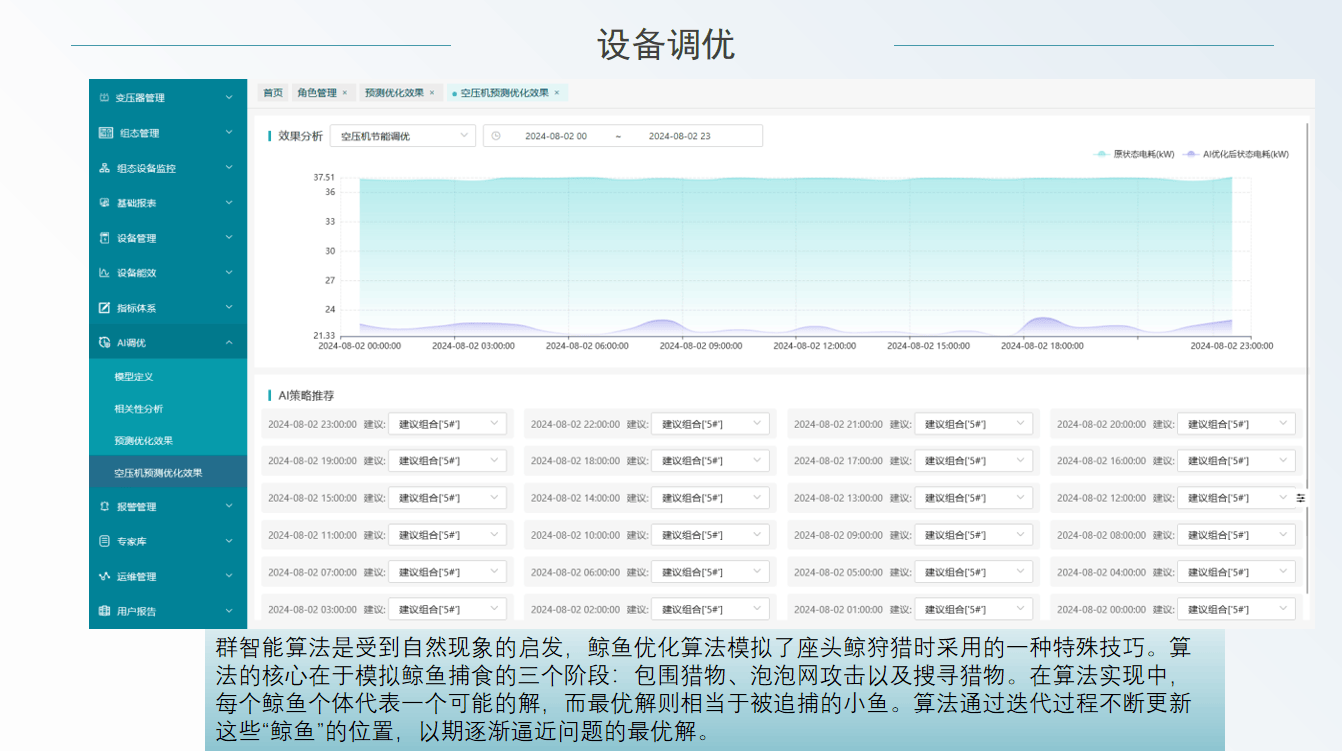Click the 变压器管理 sidebar icon
Screen dimensions: 1342x751
click(x=105, y=98)
